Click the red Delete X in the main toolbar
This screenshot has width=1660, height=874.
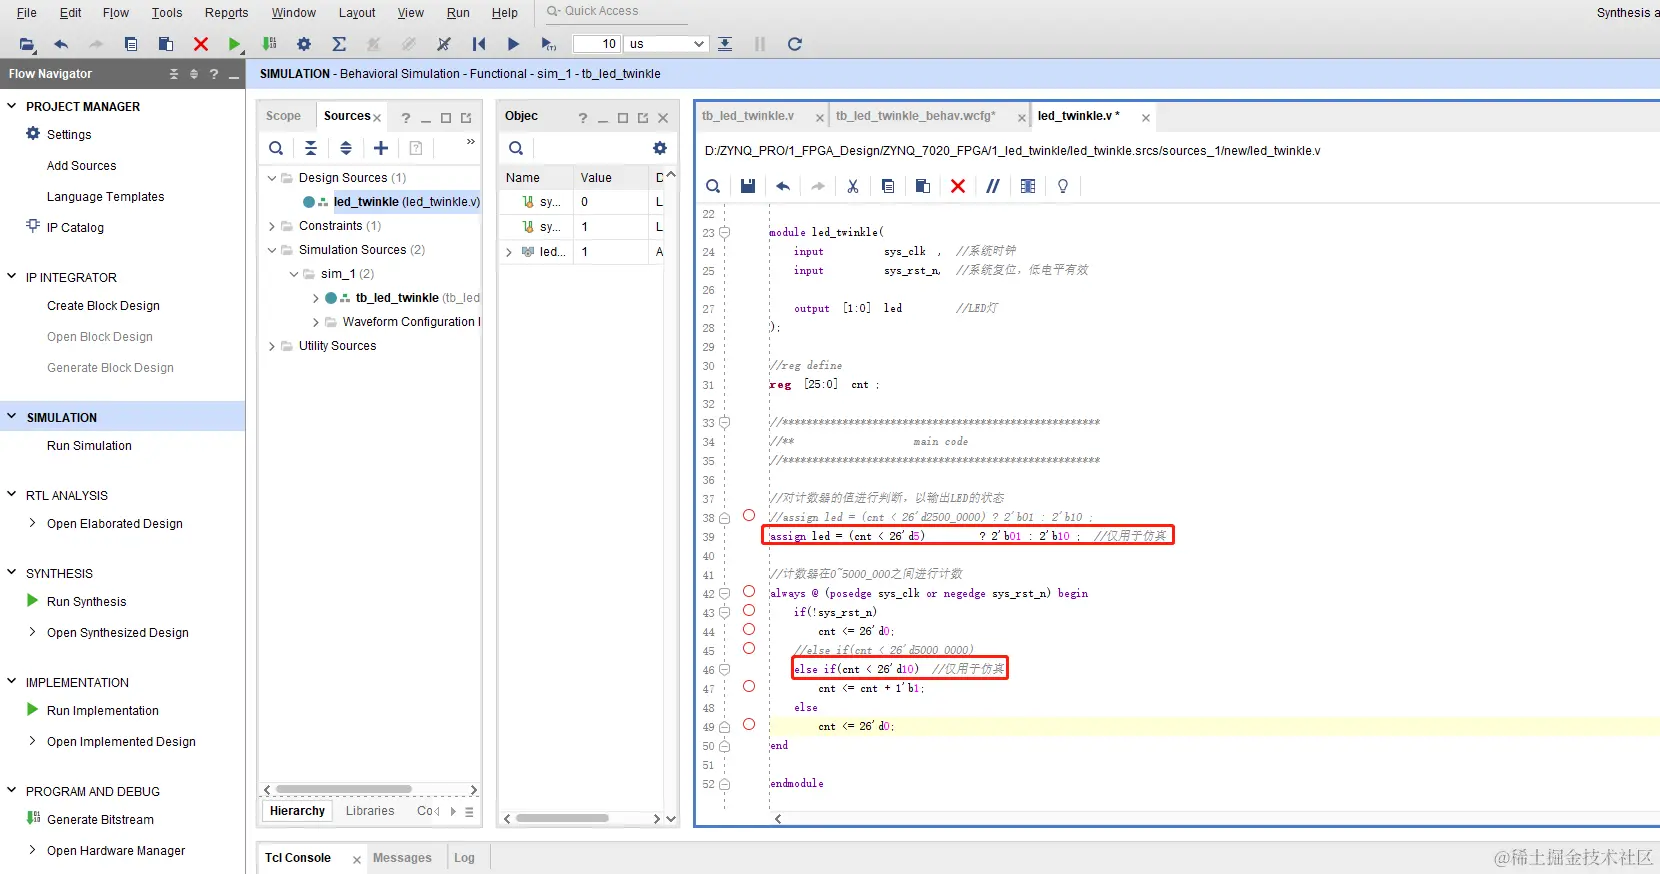coord(201,44)
